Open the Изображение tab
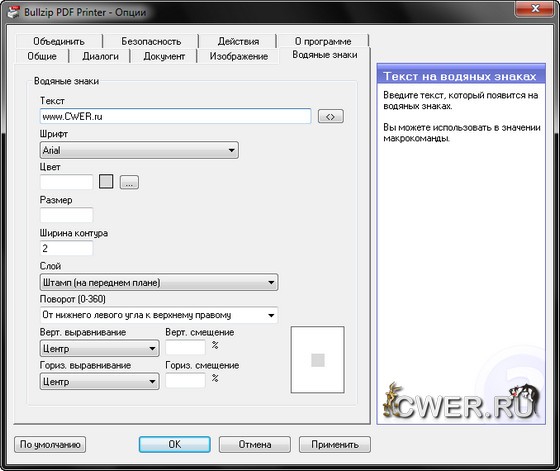This screenshot has height=471, width=560. 239,56
